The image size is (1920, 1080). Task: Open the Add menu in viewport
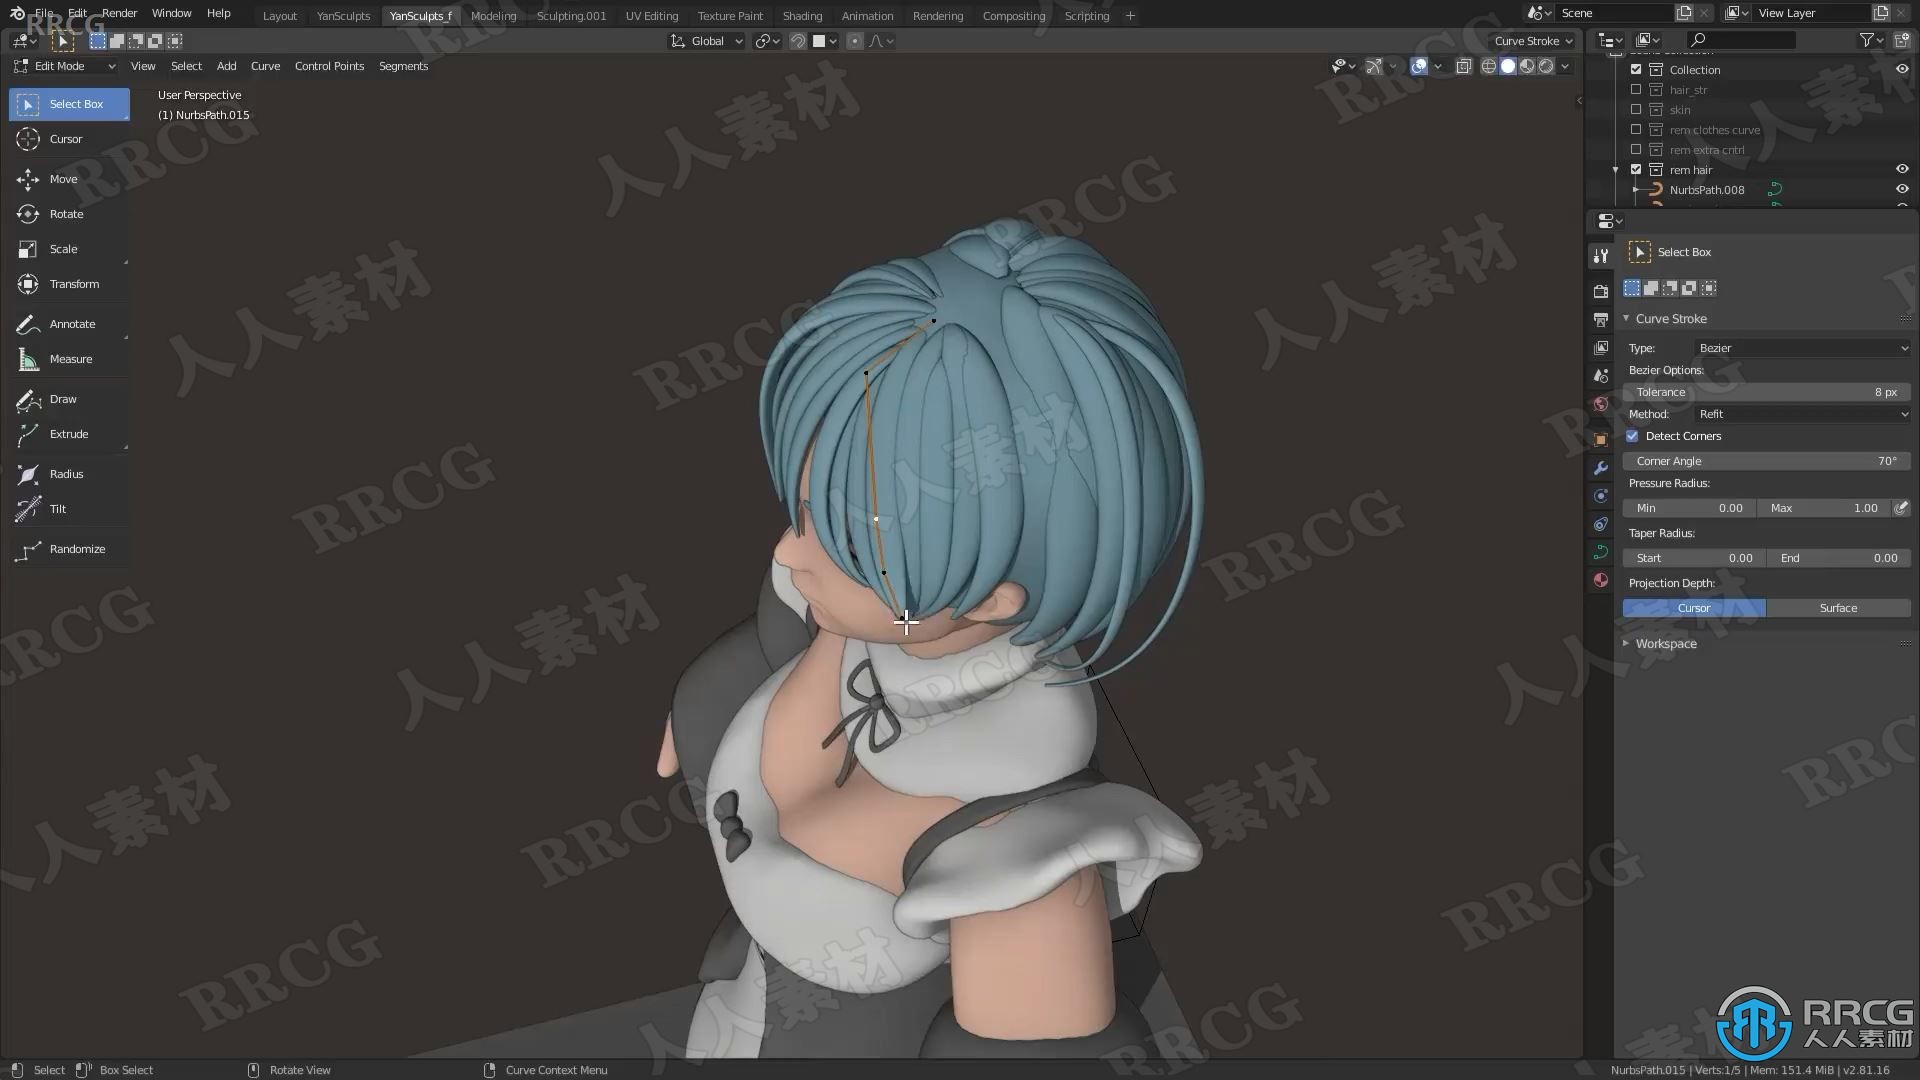pos(227,66)
